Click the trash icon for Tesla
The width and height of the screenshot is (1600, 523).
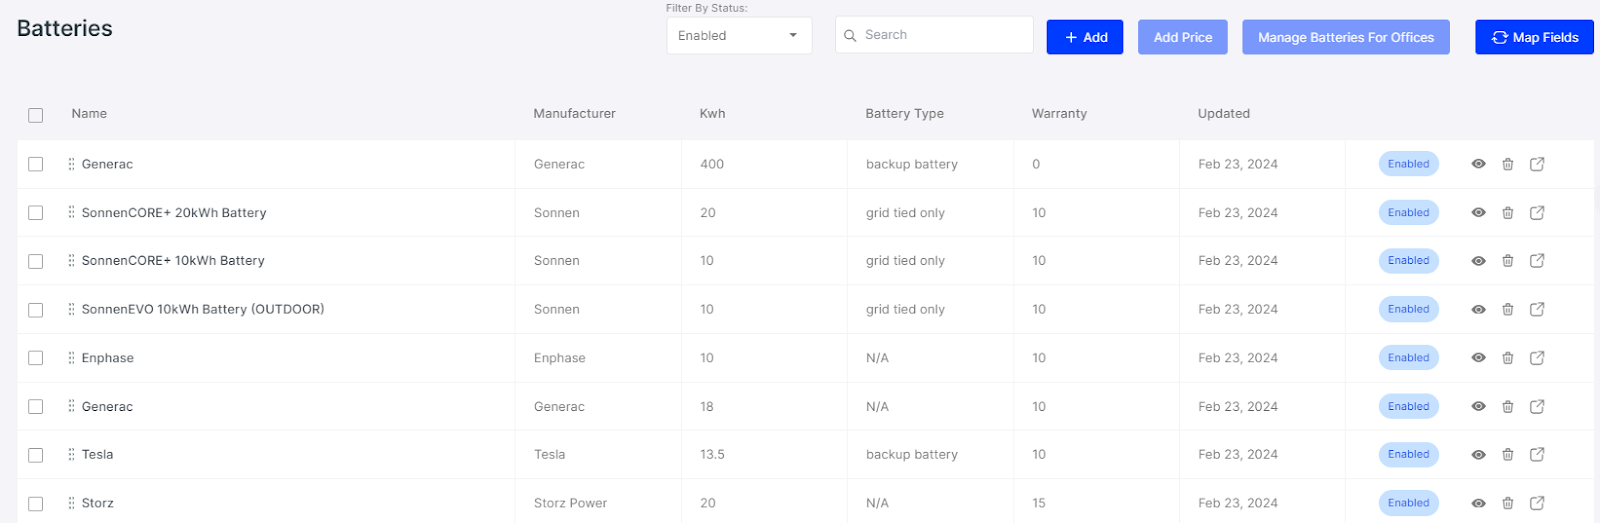1508,455
